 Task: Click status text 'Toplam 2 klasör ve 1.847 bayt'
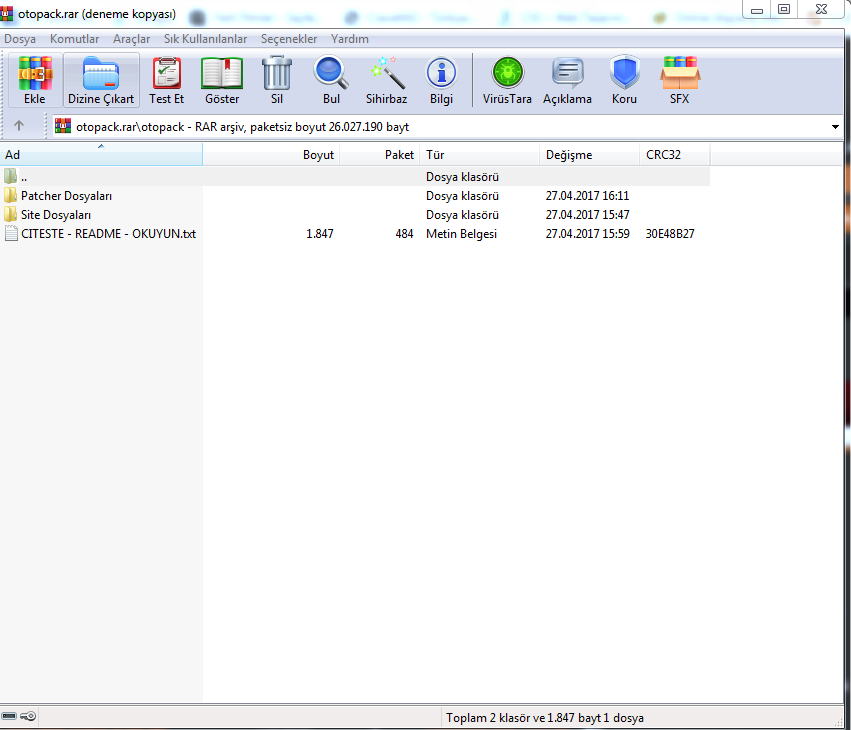point(523,718)
